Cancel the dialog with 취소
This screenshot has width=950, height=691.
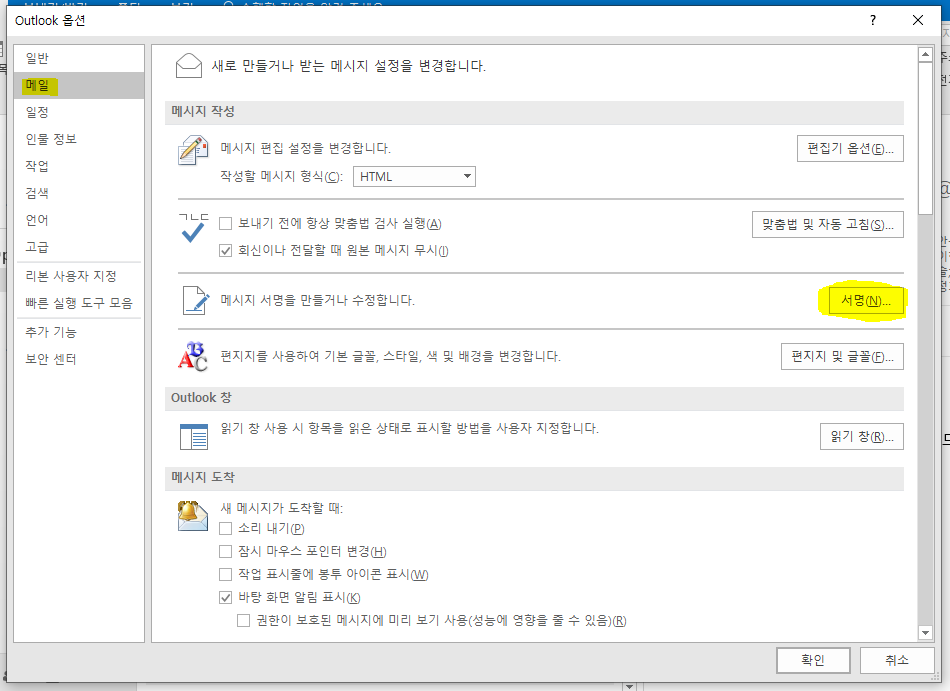point(897,660)
